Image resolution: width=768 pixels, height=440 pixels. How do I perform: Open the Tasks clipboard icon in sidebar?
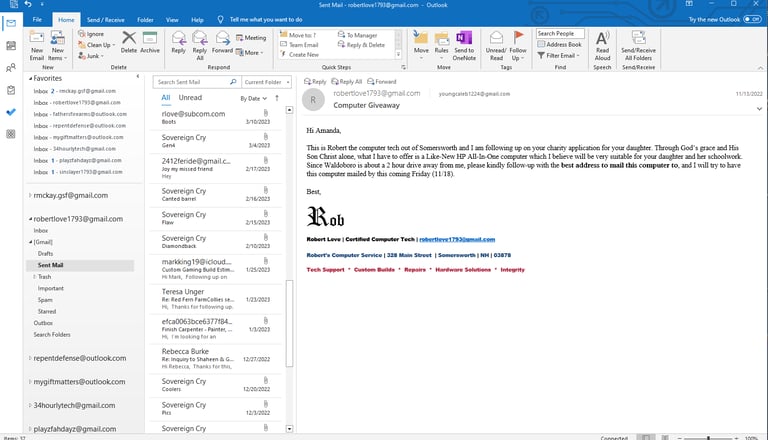click(x=11, y=90)
